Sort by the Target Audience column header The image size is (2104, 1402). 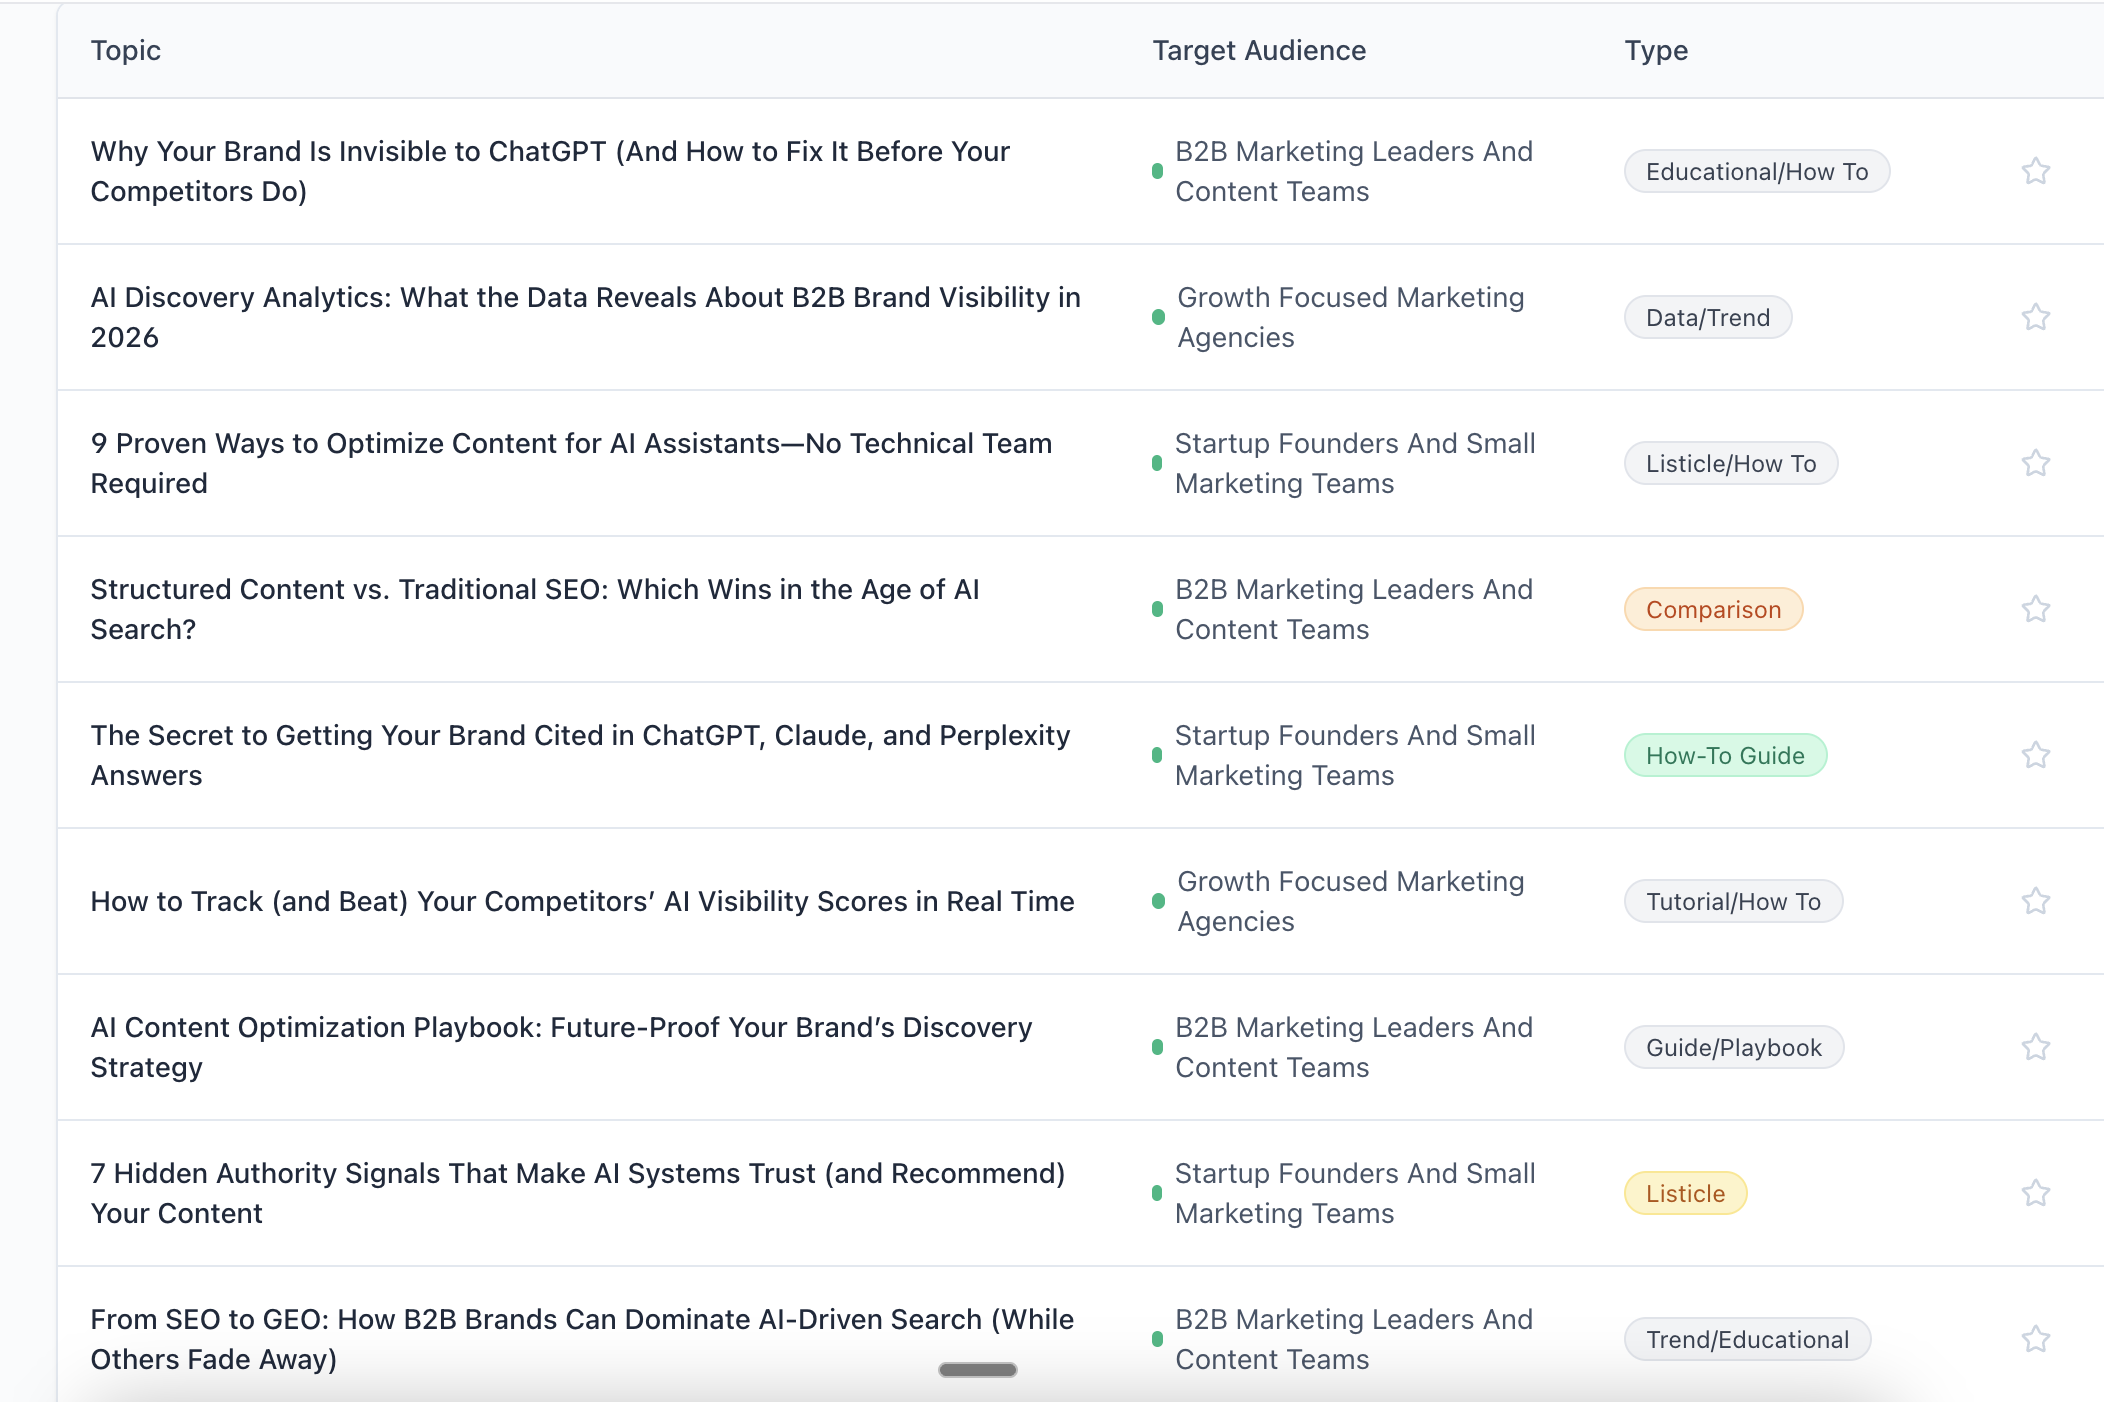(1260, 50)
